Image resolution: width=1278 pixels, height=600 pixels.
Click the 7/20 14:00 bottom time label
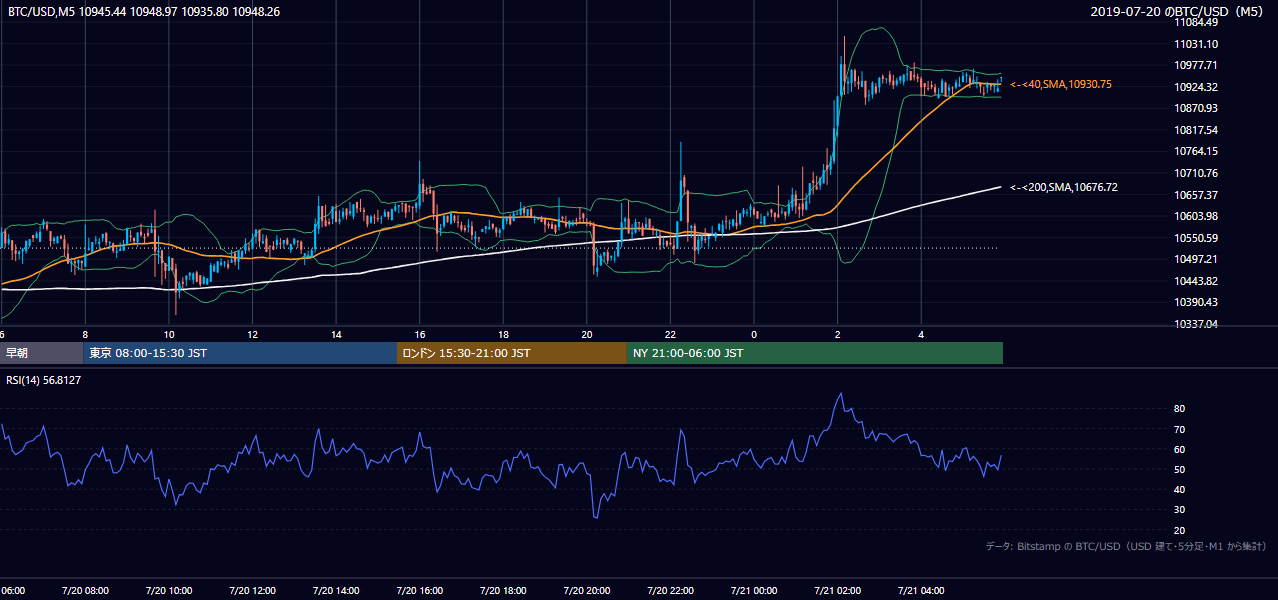[336, 591]
